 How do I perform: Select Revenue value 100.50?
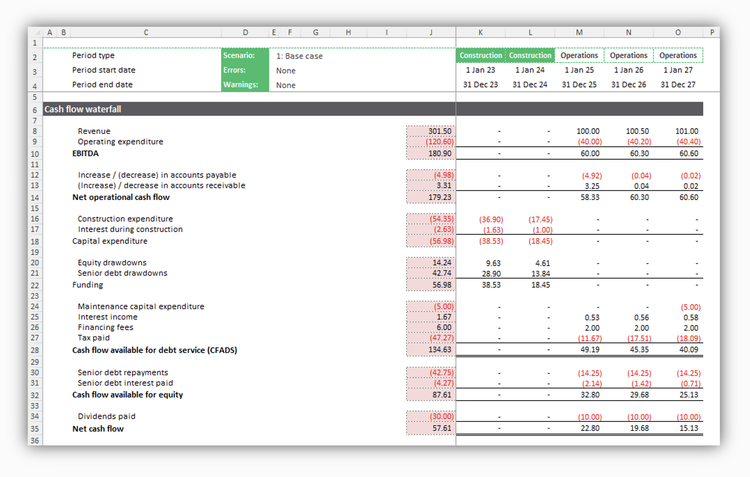(637, 131)
